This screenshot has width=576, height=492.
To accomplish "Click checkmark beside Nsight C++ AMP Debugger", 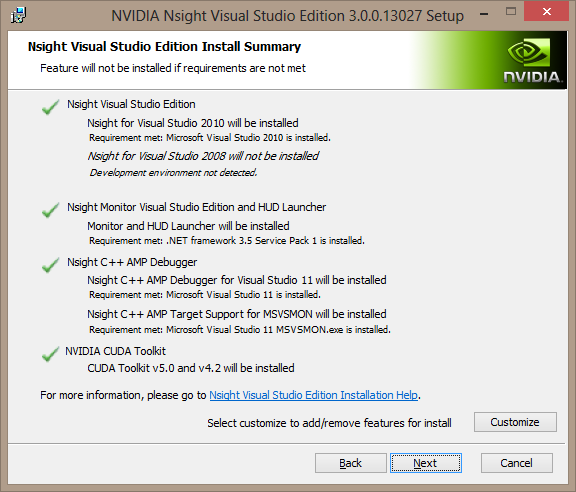I will 50,265.
